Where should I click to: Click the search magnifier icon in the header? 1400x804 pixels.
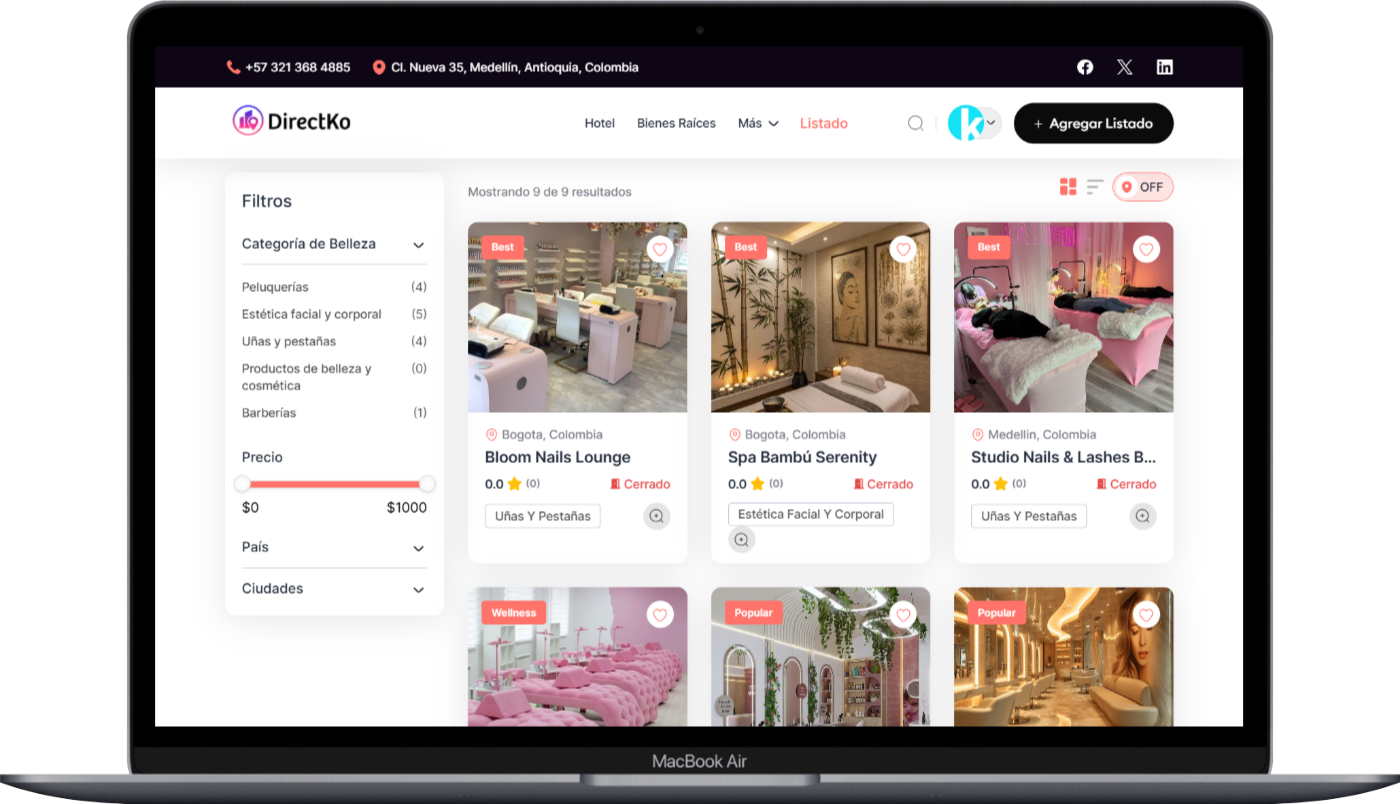tap(915, 123)
